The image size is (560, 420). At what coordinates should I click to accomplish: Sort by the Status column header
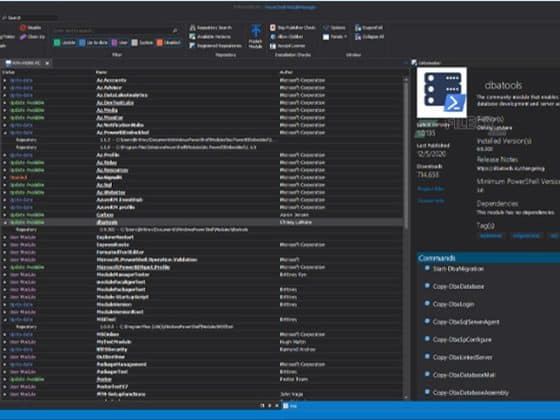[9, 72]
